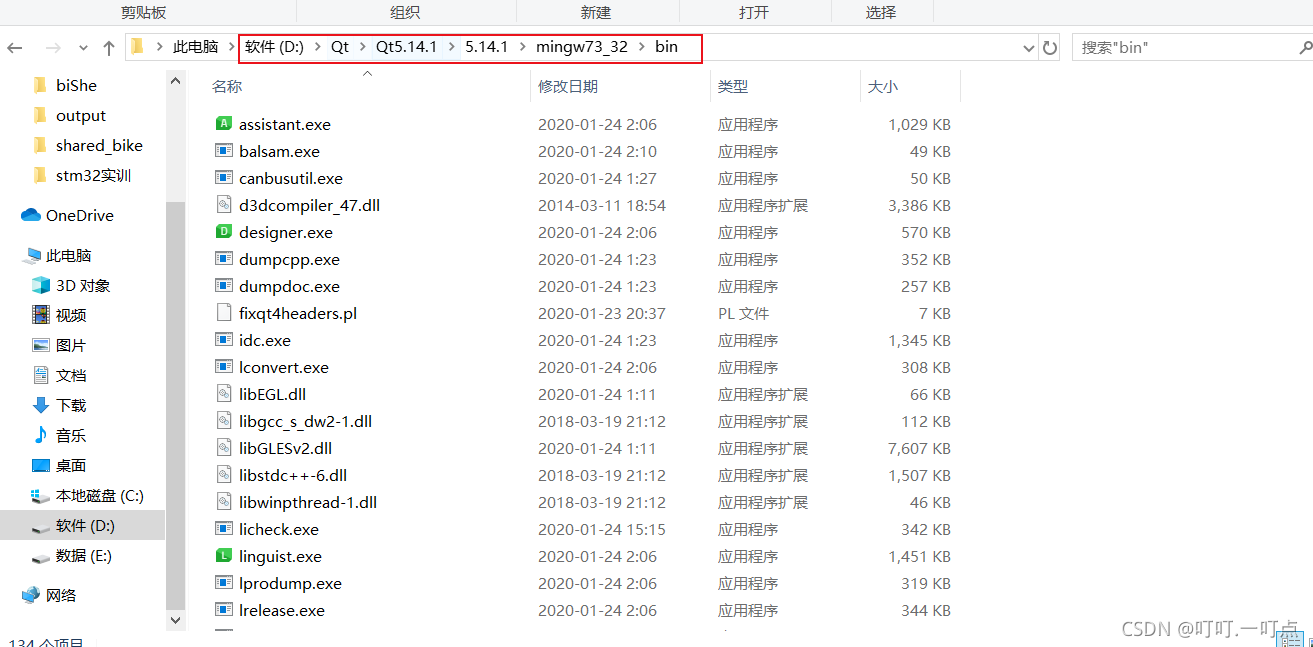
Task: Select dumpdoc.exe file
Action: pyautogui.click(x=289, y=286)
